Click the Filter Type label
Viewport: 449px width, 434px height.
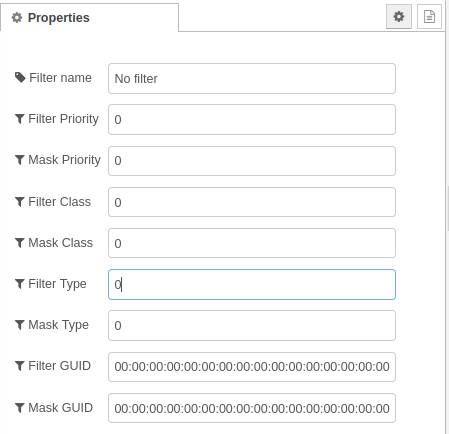pyautogui.click(x=57, y=284)
